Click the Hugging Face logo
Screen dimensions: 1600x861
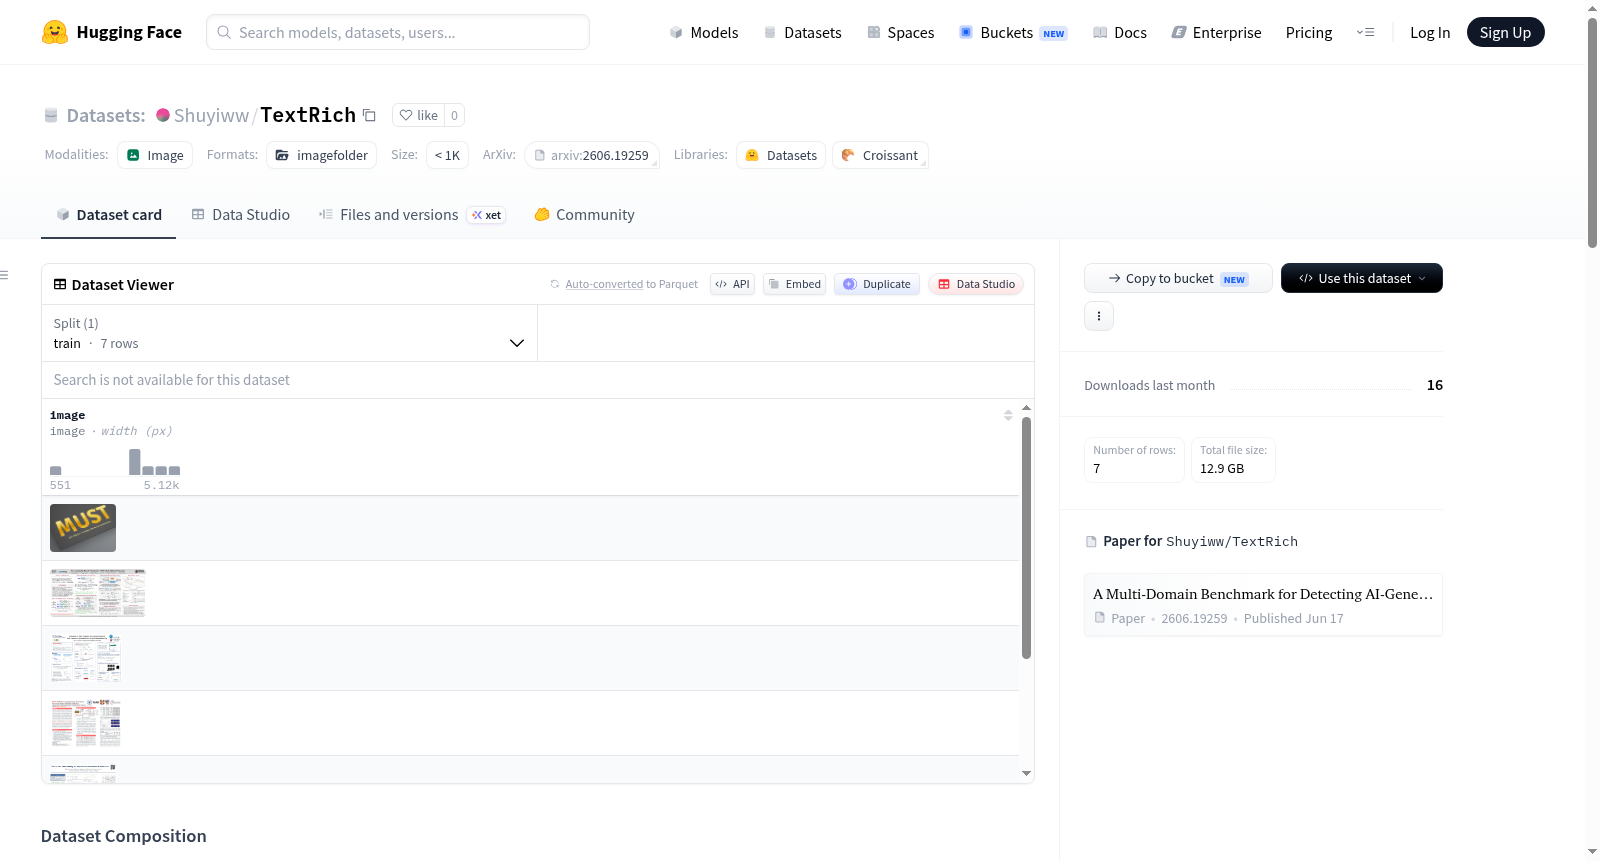111,32
